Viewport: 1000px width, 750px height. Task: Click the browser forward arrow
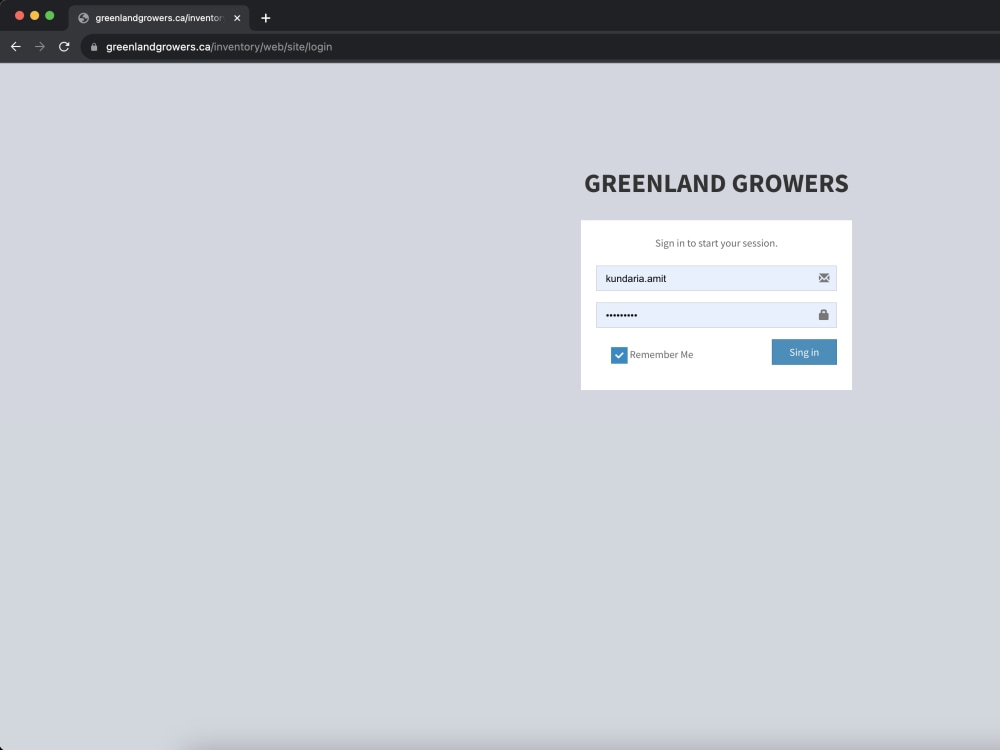click(x=40, y=47)
